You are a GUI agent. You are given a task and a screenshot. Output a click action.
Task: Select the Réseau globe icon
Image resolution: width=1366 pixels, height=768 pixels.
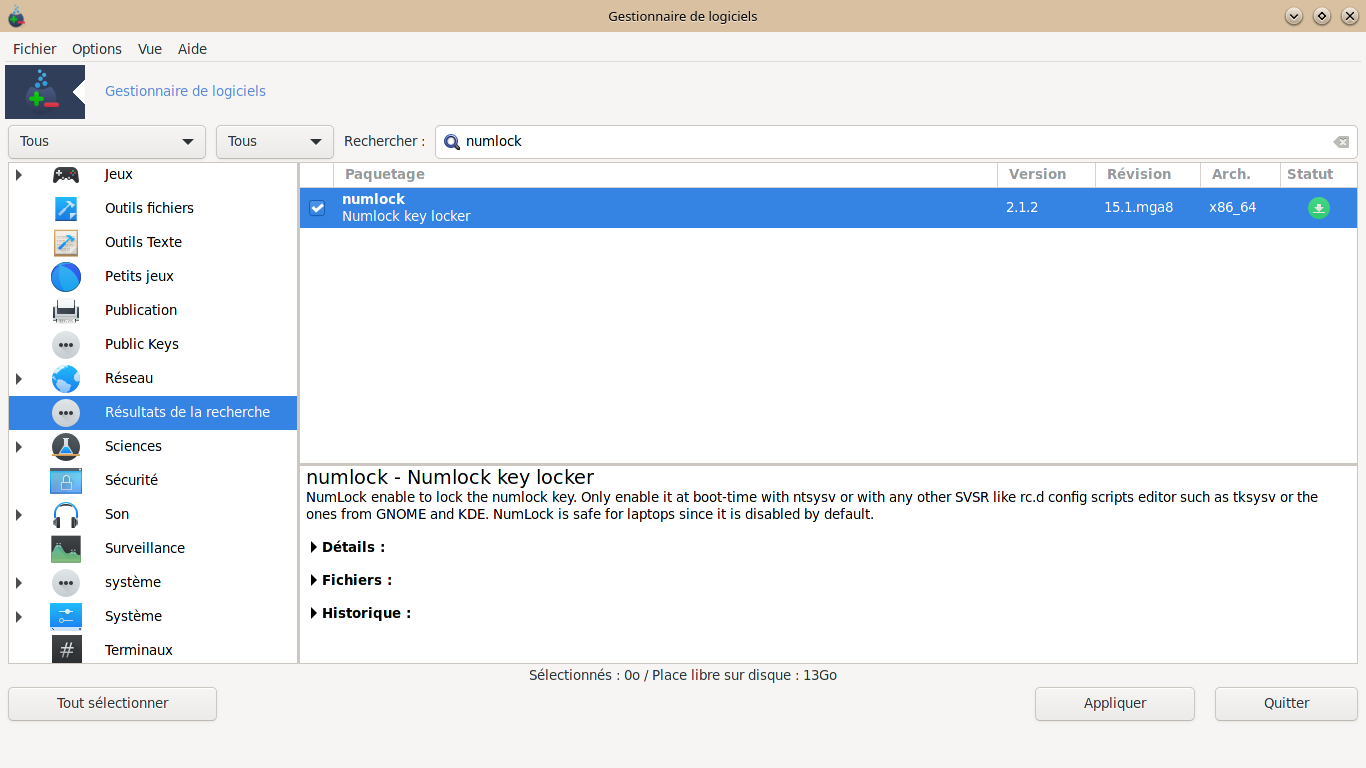(66, 379)
